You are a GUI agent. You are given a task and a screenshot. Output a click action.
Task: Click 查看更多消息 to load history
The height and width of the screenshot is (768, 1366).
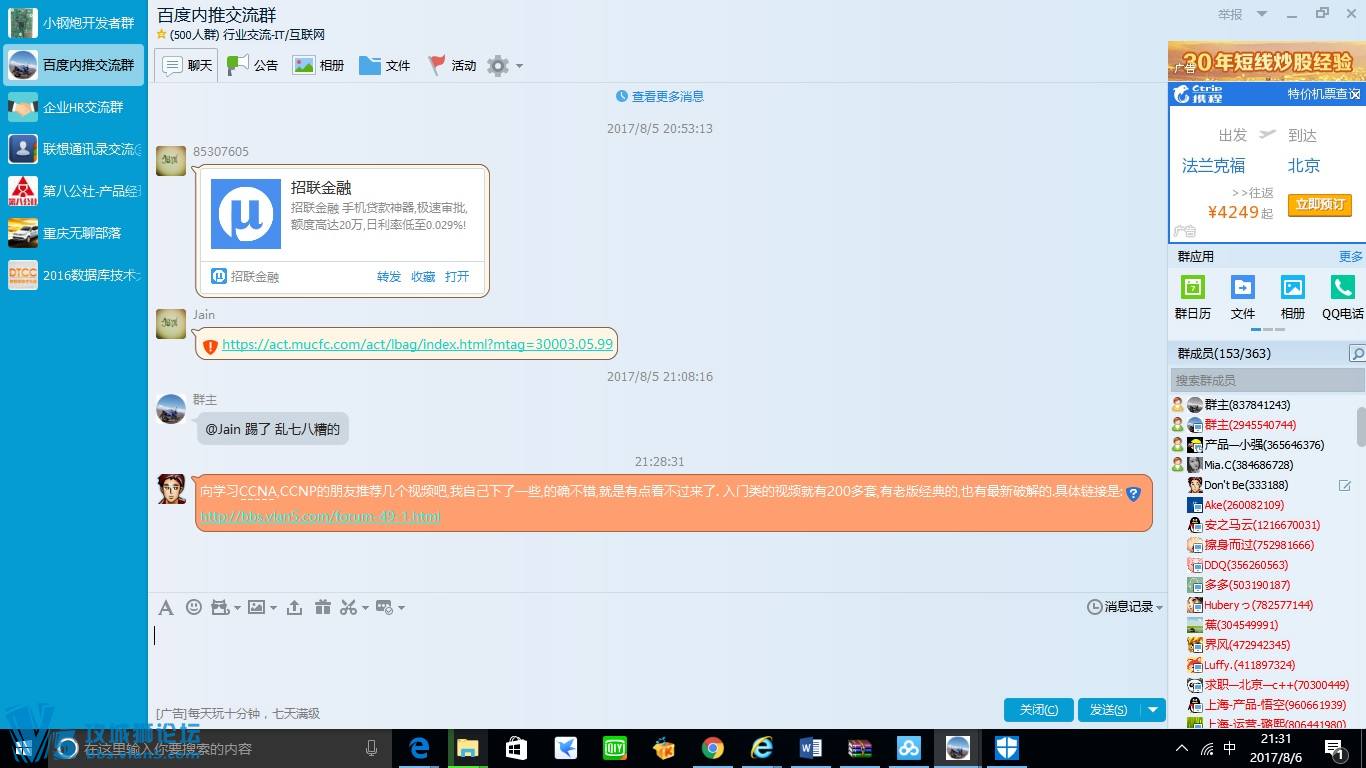660,96
